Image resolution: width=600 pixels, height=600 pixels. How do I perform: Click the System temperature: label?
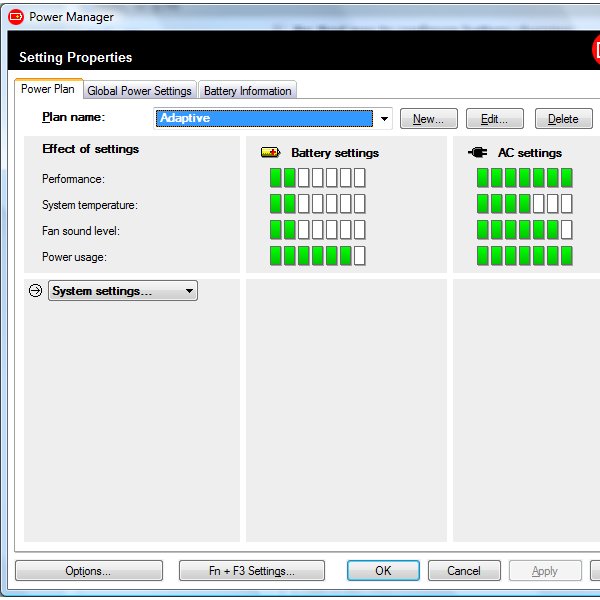coord(90,205)
